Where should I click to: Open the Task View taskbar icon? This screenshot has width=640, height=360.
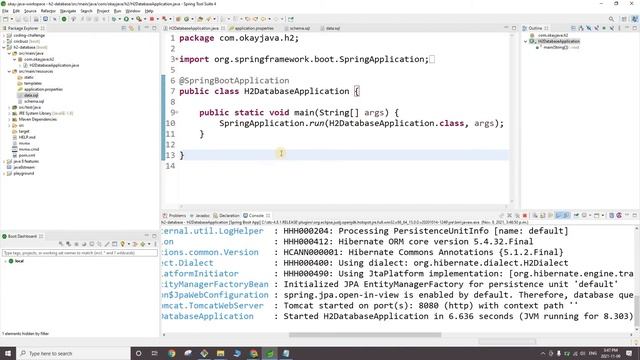coord(155,353)
